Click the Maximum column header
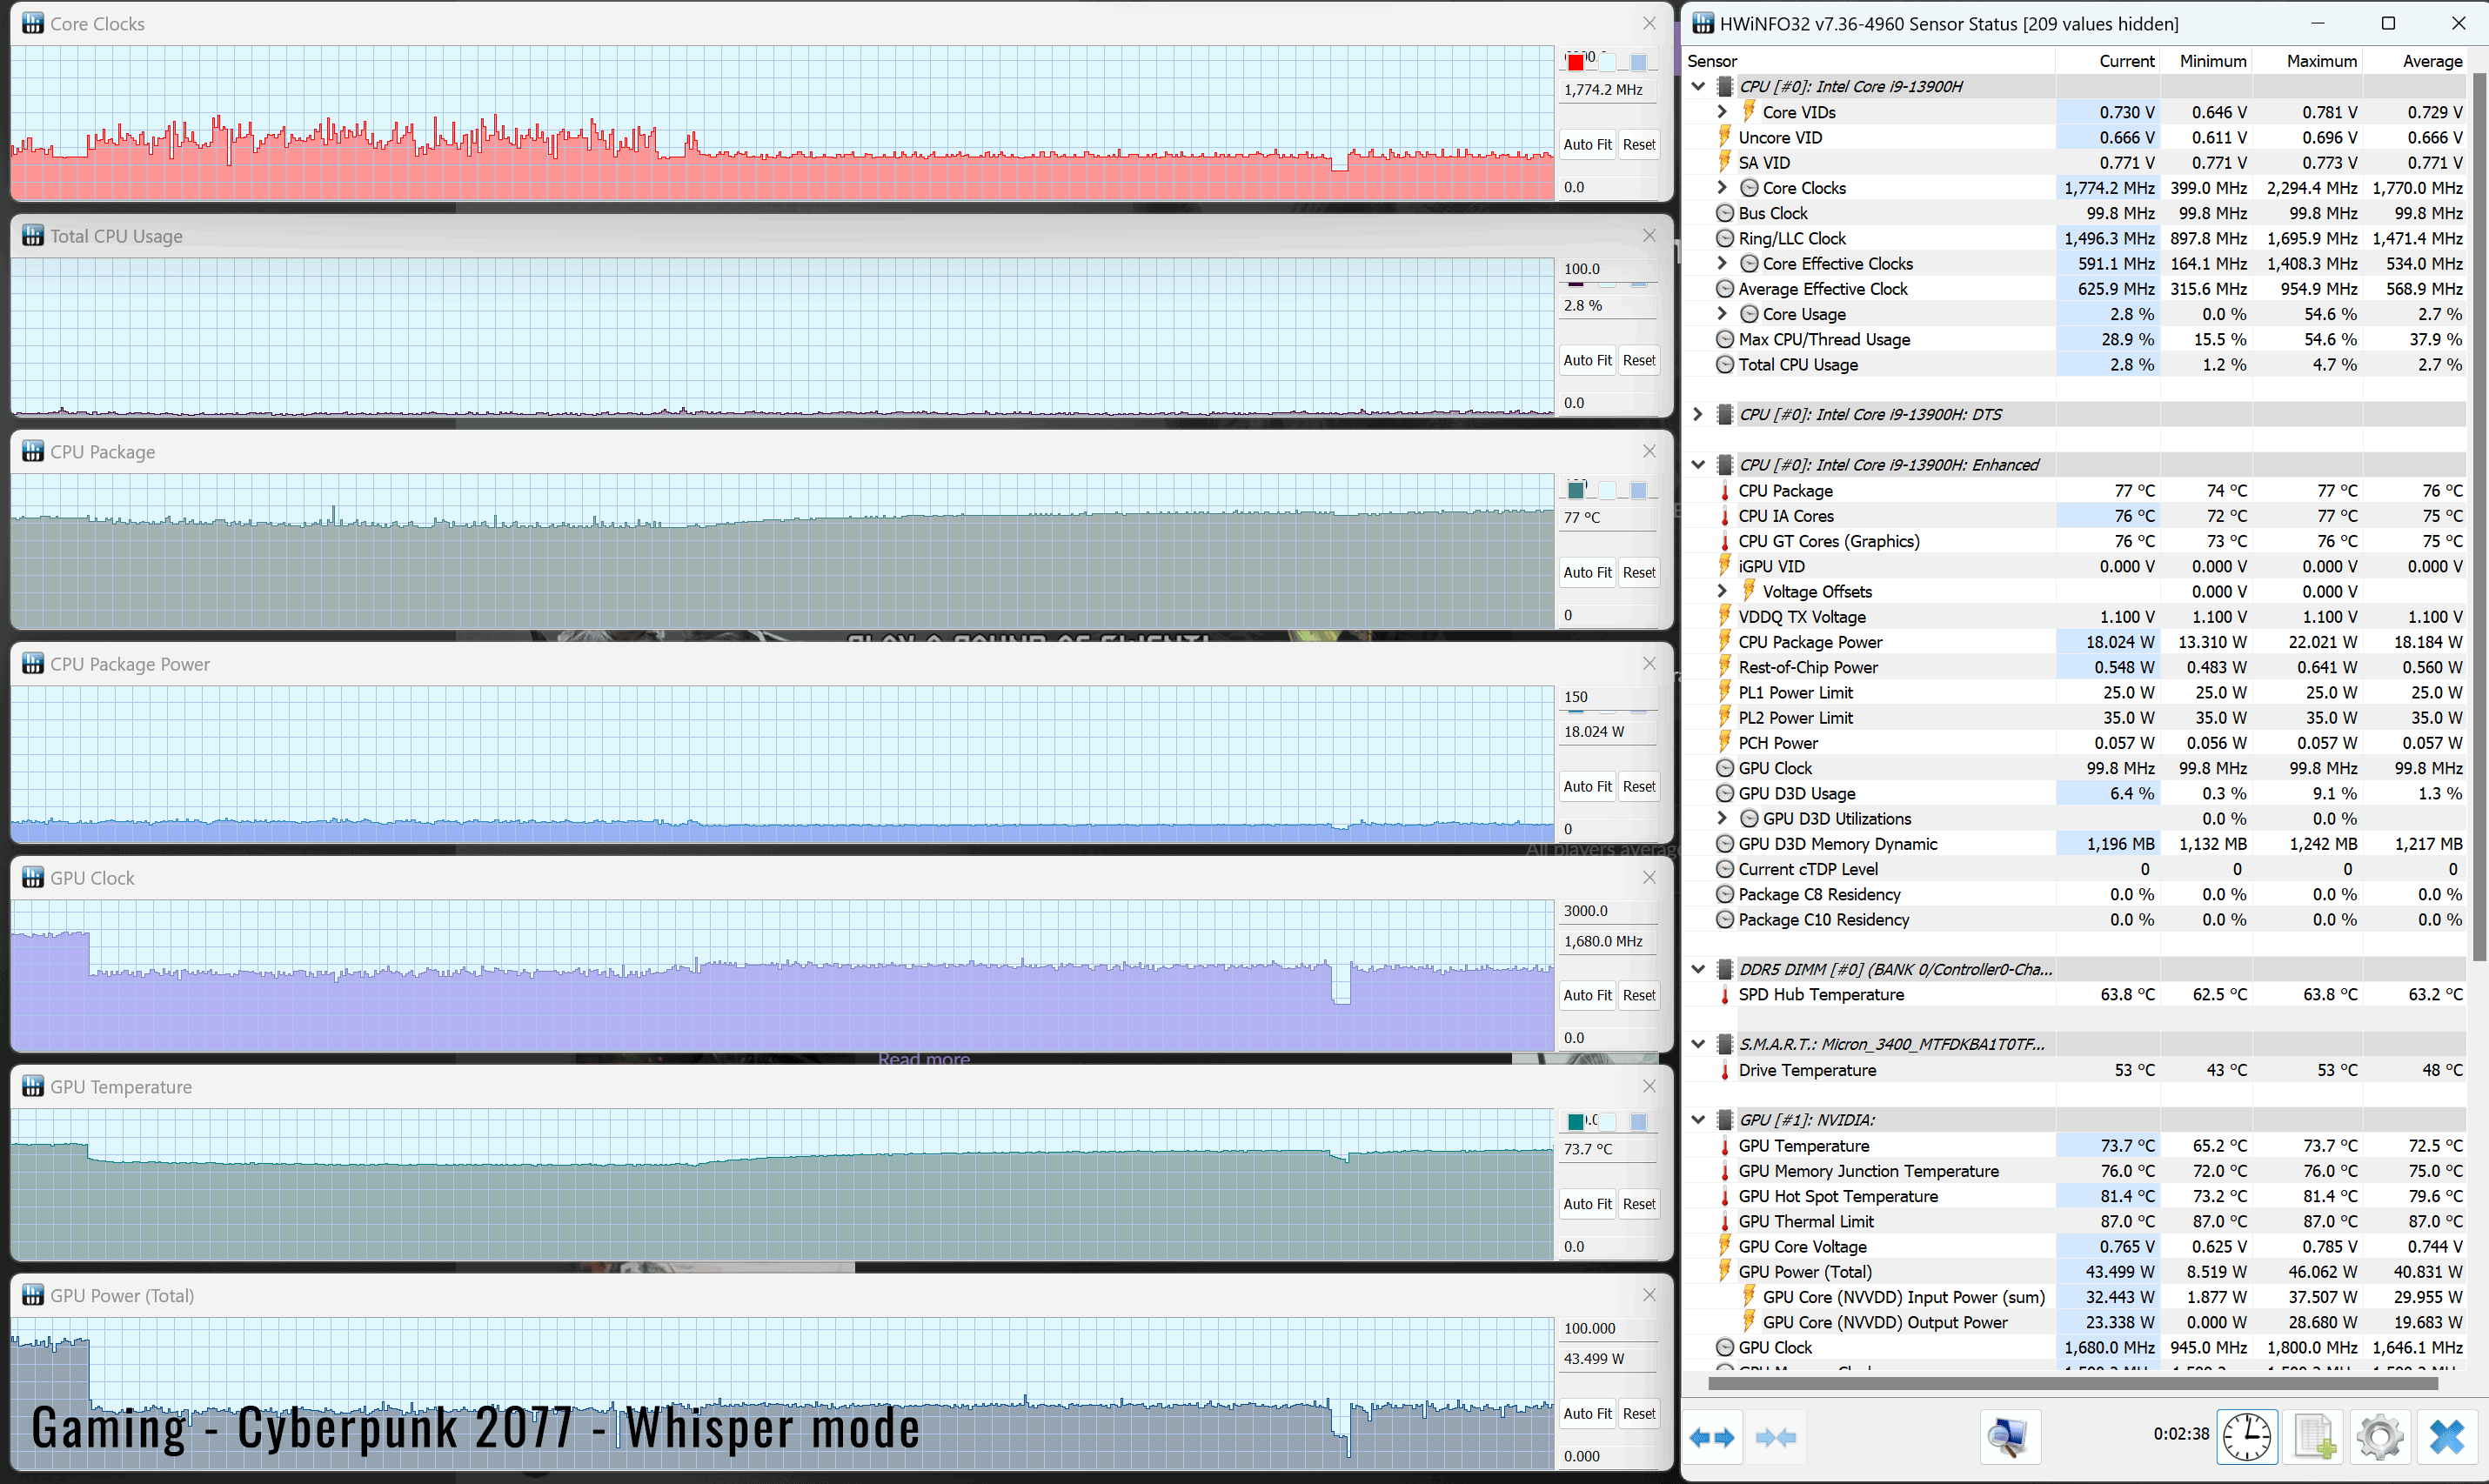 point(2308,61)
